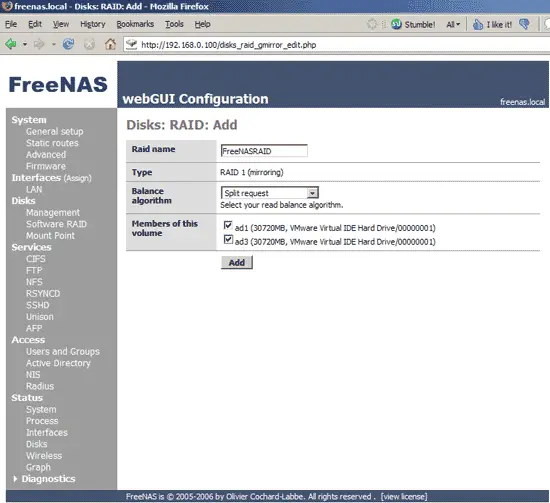Open the Help menu
This screenshot has width=550, height=503.
point(202,24)
